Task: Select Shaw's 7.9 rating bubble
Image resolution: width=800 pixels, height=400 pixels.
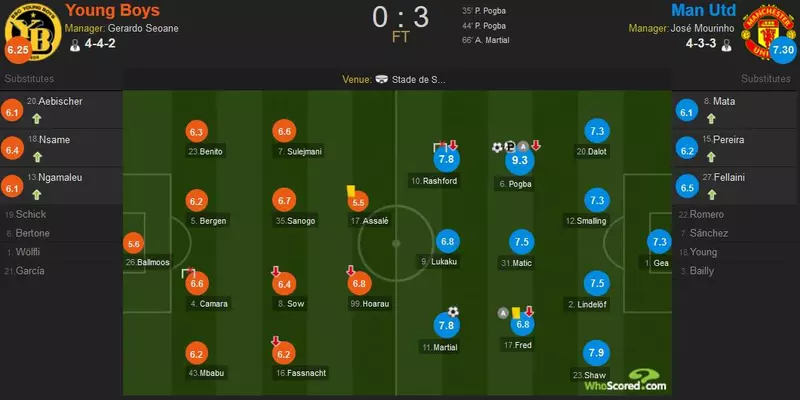Action: (x=596, y=353)
